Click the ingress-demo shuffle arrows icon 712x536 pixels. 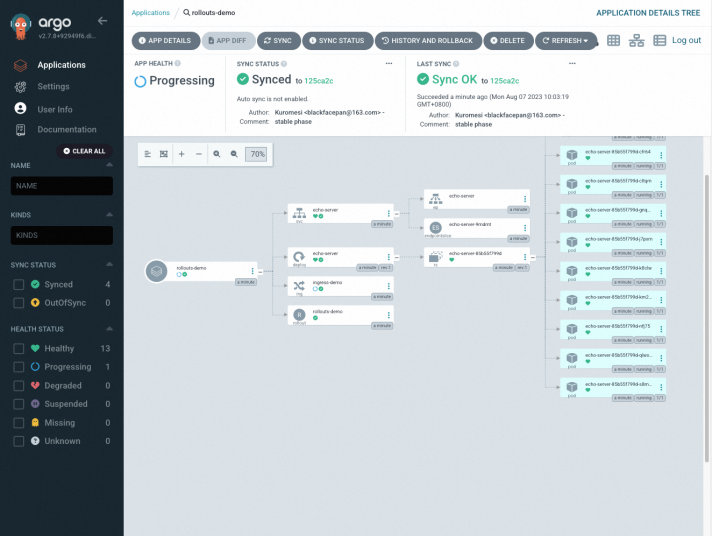[299, 286]
